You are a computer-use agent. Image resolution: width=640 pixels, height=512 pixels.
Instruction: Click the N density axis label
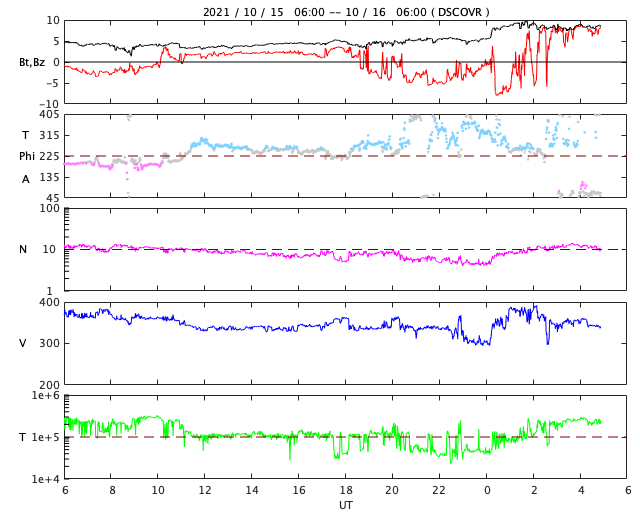(x=23, y=249)
